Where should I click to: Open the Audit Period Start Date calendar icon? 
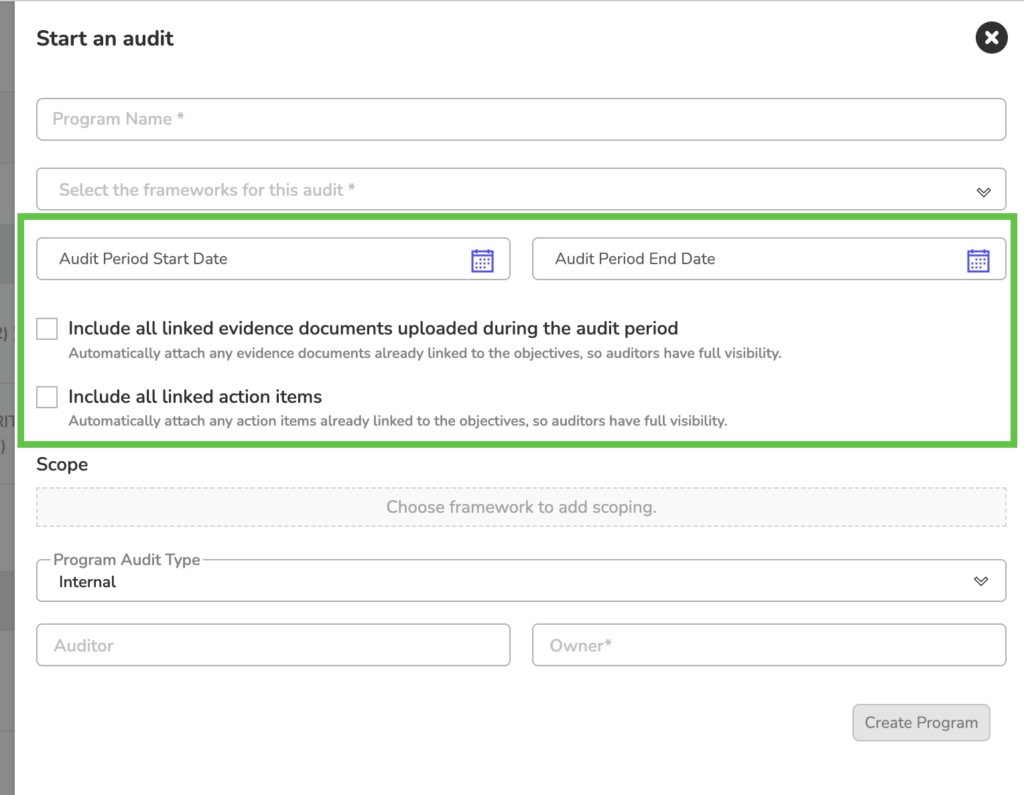point(482,260)
